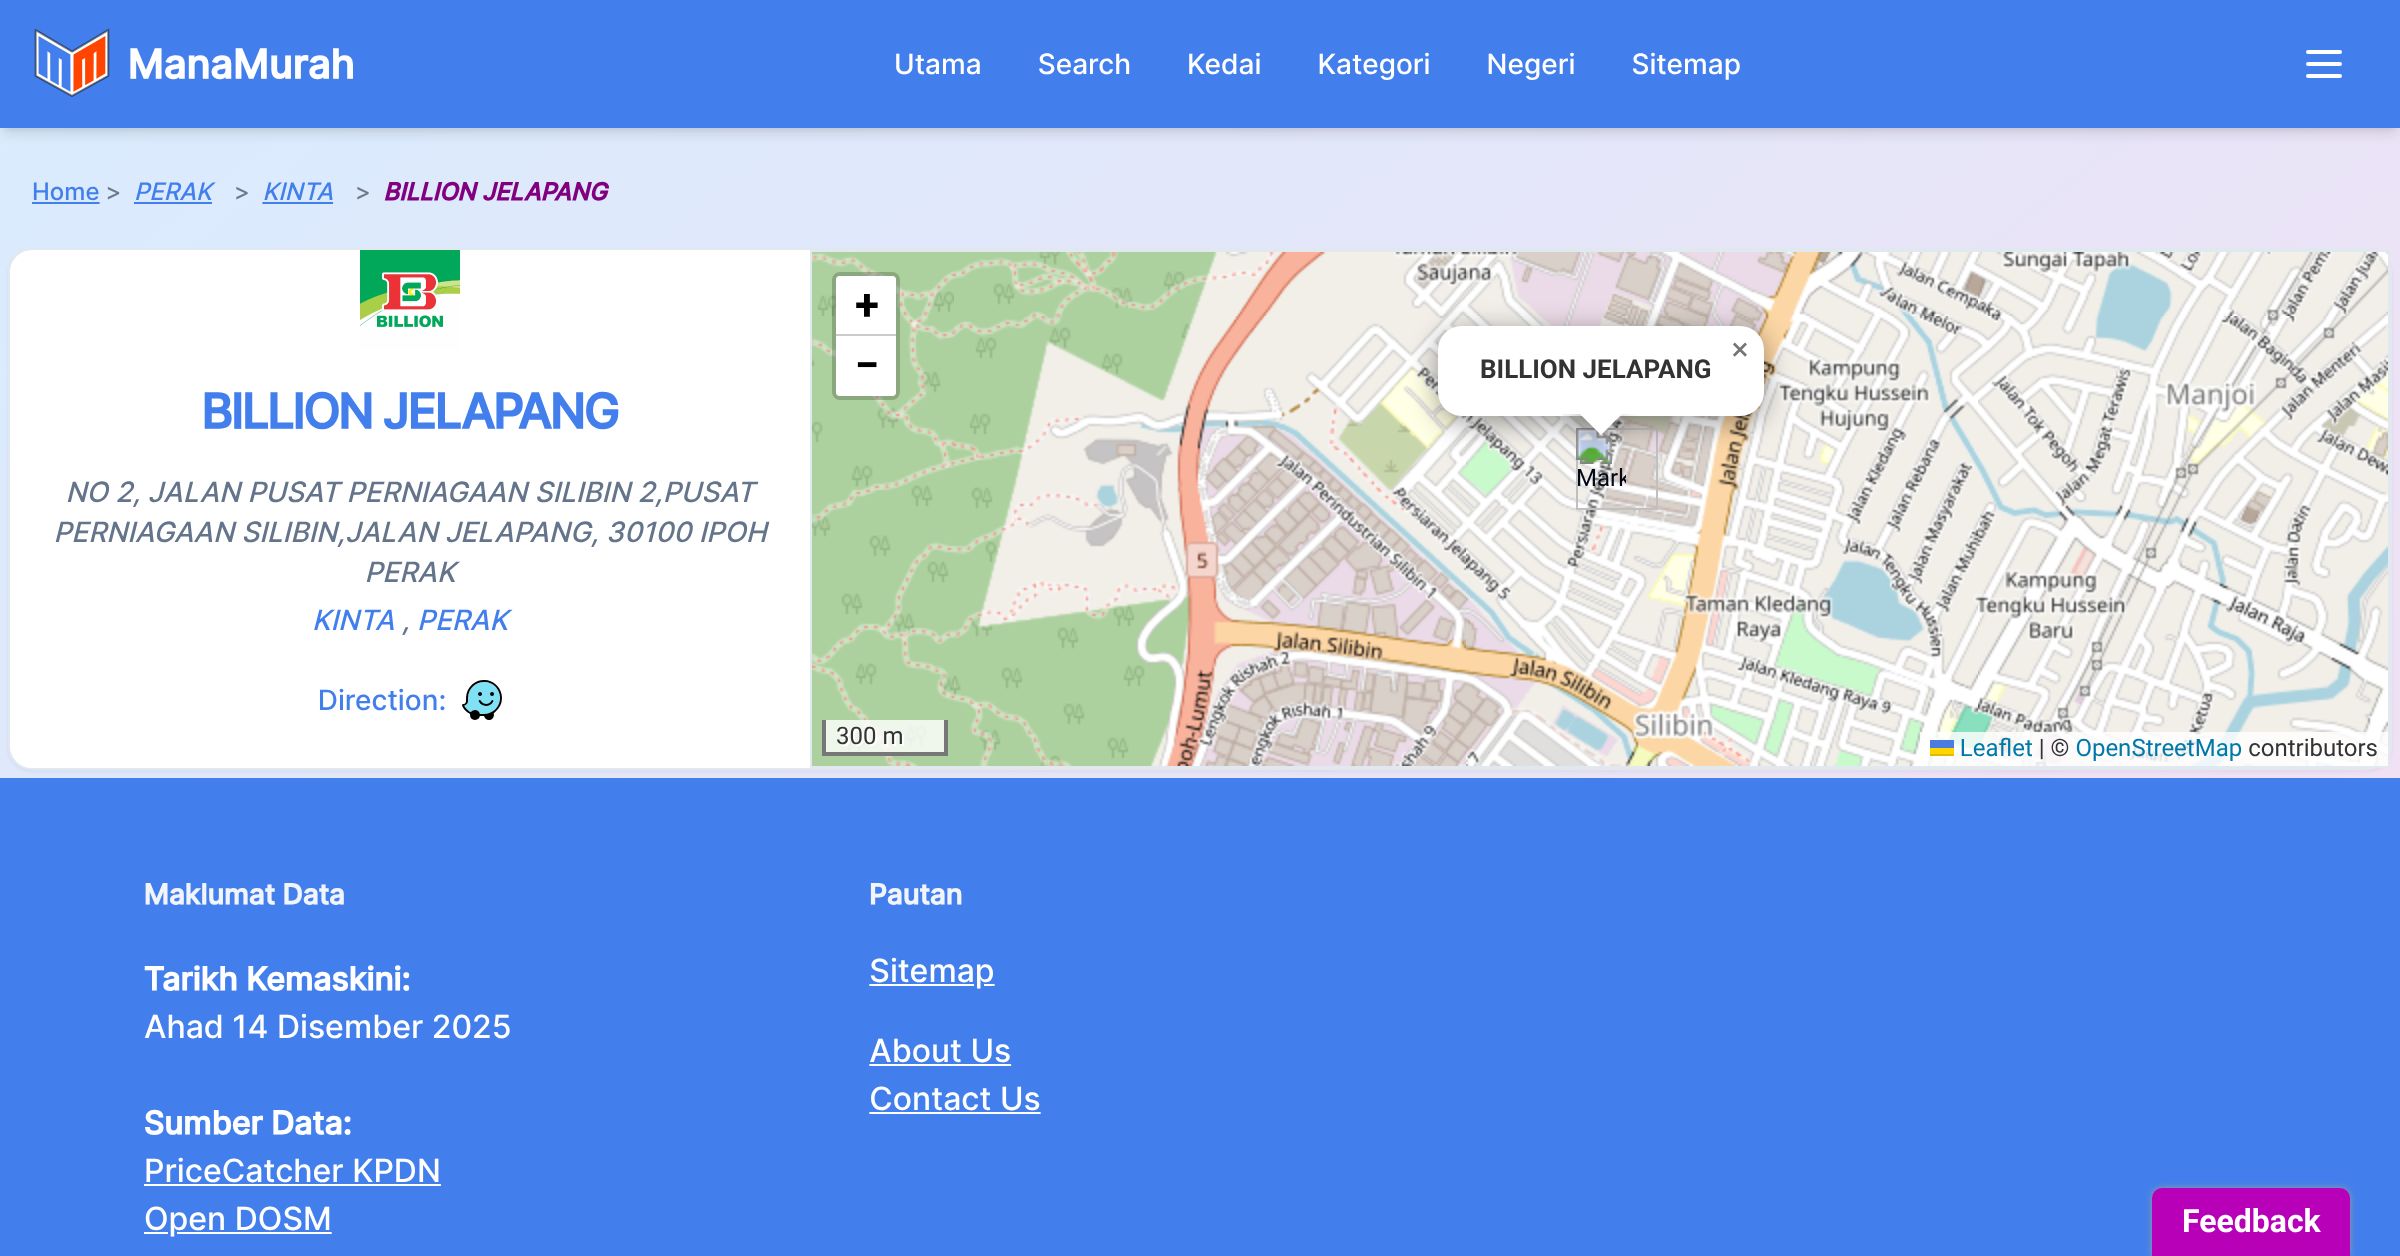Open Waze direction icon

click(x=482, y=700)
